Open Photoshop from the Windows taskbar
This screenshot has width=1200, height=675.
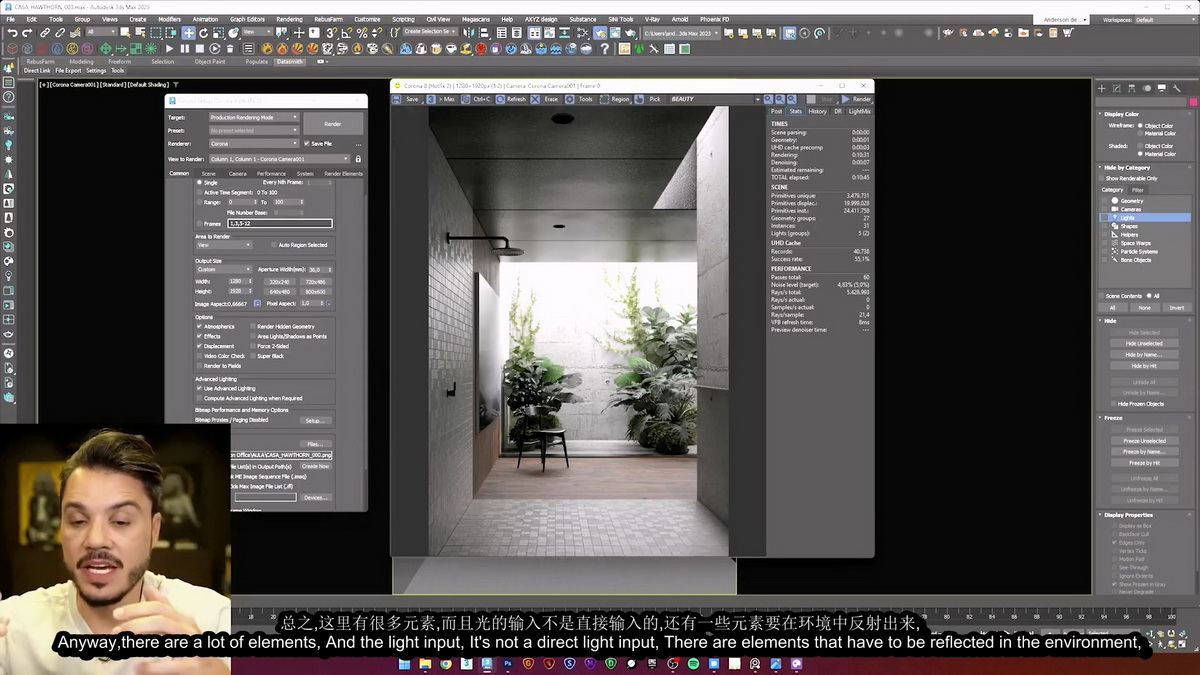pos(508,664)
